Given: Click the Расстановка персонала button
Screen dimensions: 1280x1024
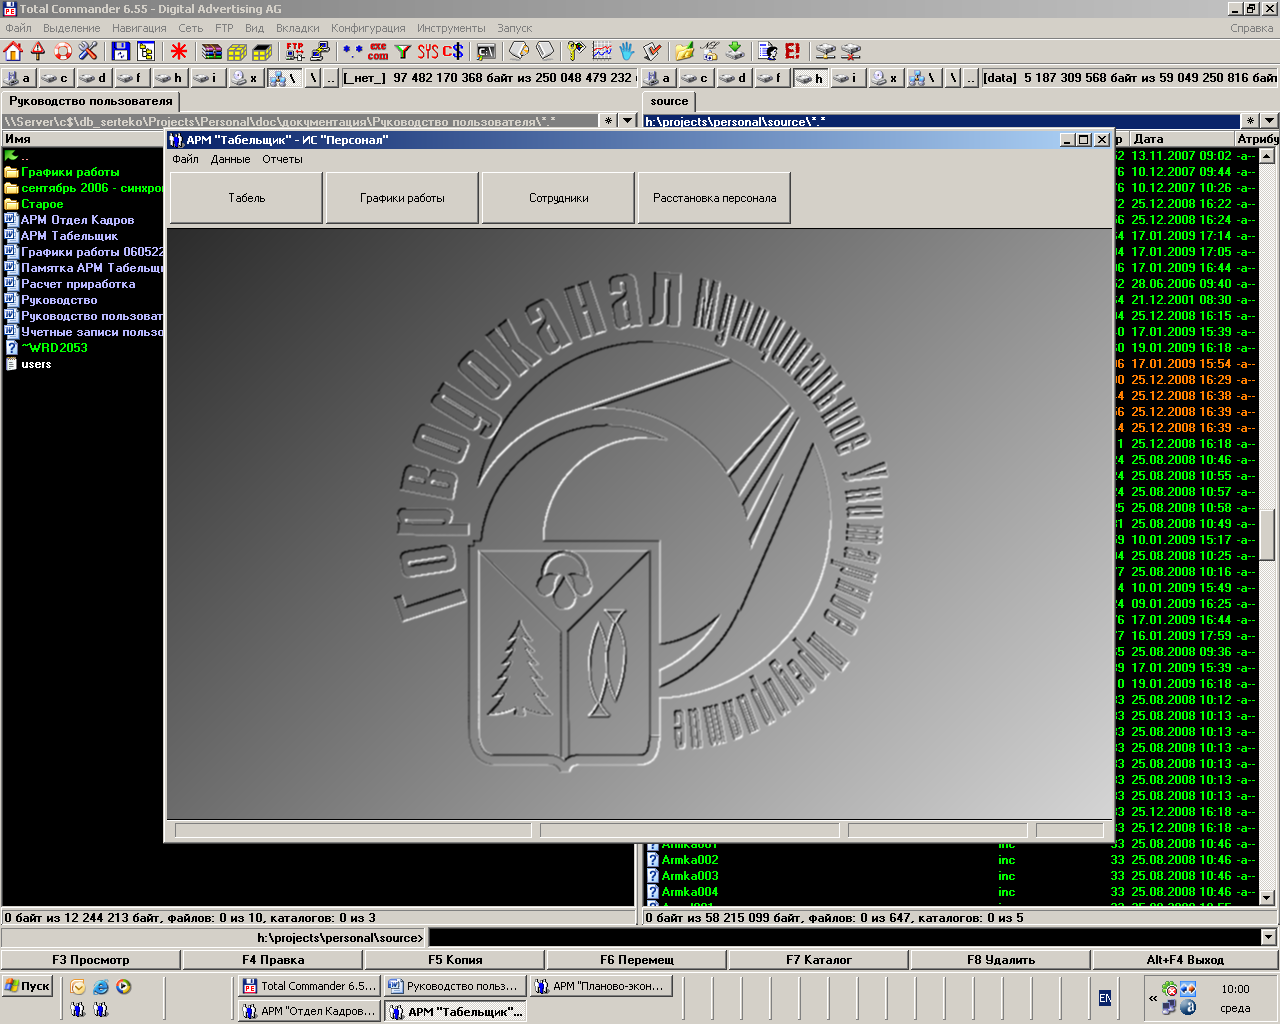Looking at the screenshot, I should pyautogui.click(x=714, y=198).
